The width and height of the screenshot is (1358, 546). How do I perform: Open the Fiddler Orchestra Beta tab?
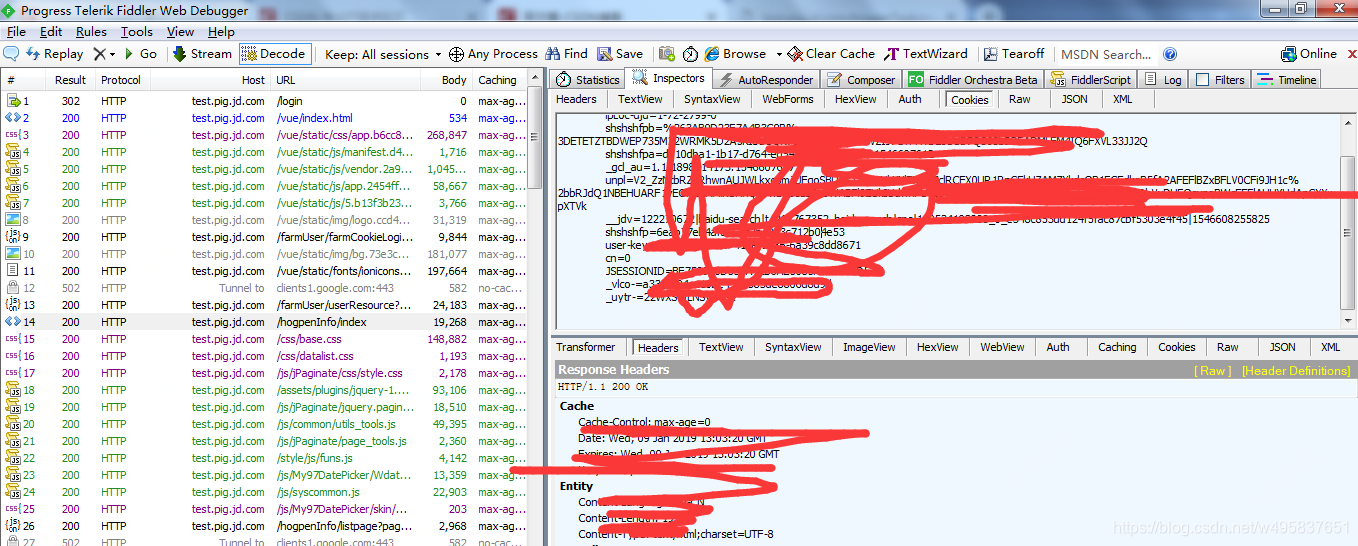tap(973, 80)
